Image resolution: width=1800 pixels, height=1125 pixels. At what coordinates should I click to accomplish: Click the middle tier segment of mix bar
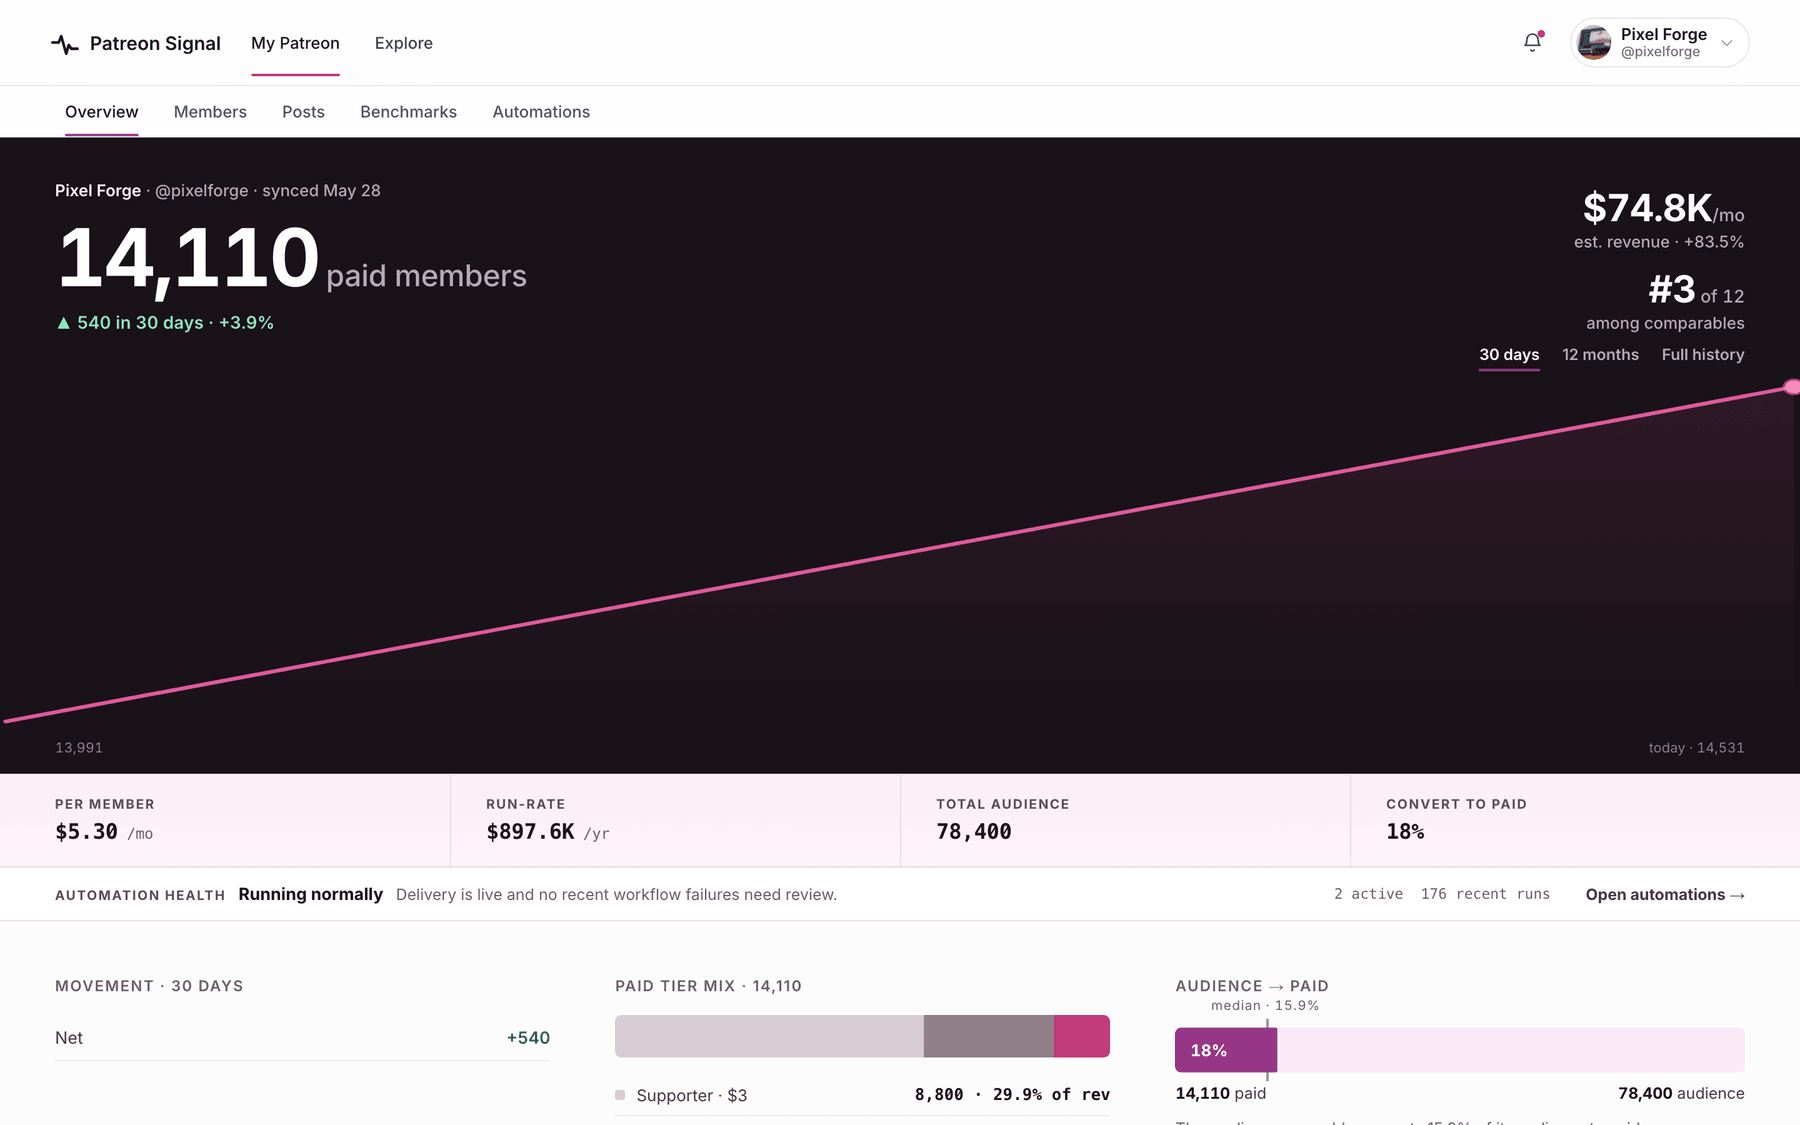pos(989,1036)
